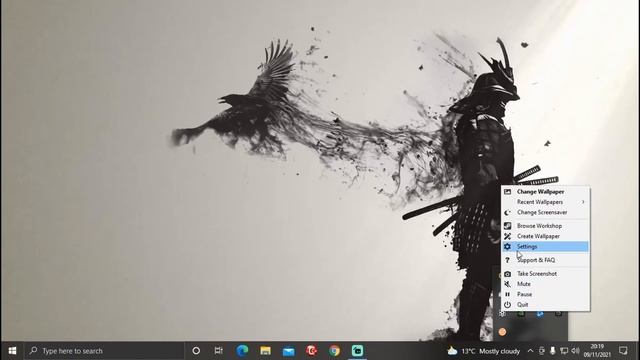Launch Google Chrome from the taskbar
This screenshot has width=640, height=360.
tap(334, 351)
